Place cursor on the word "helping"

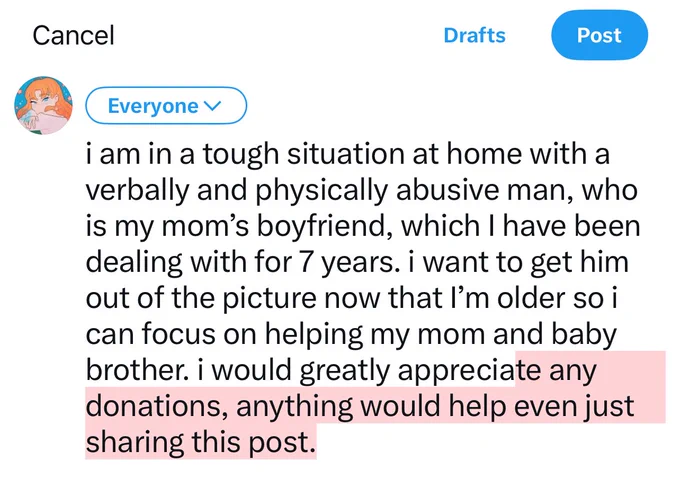(x=314, y=335)
